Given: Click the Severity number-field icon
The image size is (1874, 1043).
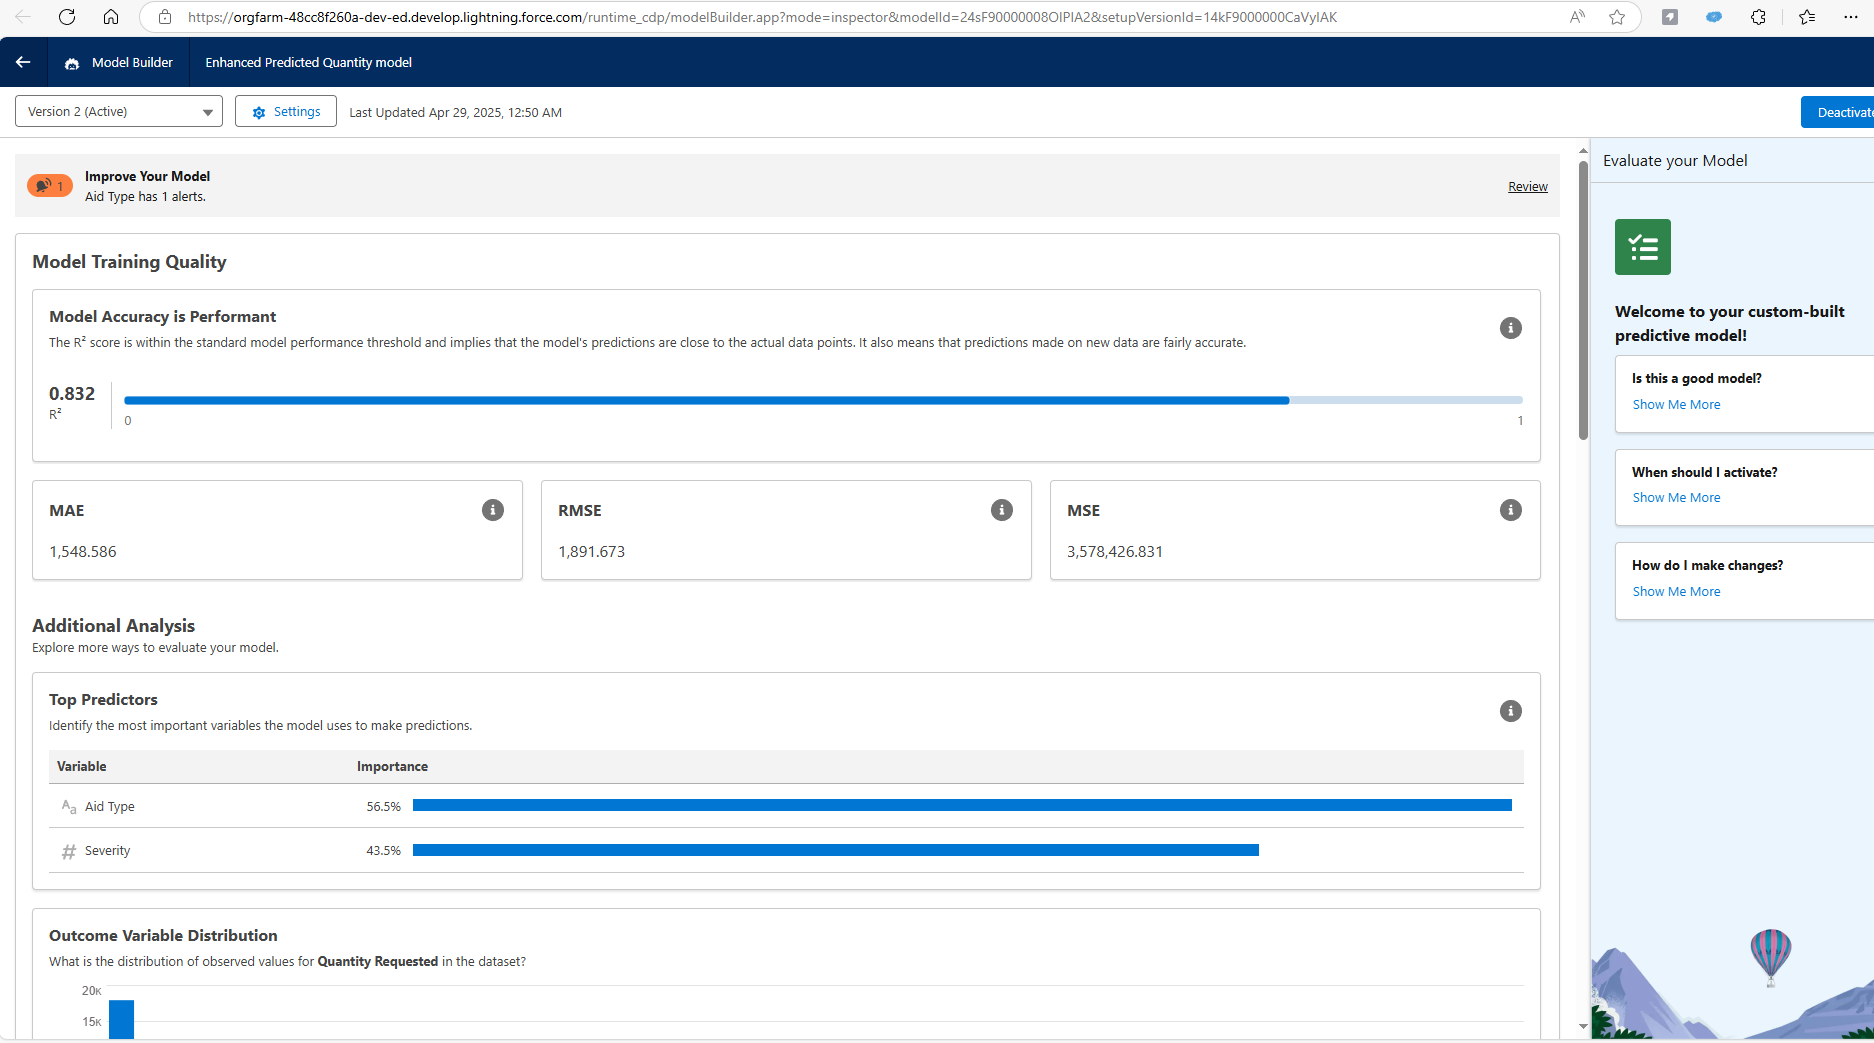Looking at the screenshot, I should pyautogui.click(x=69, y=851).
